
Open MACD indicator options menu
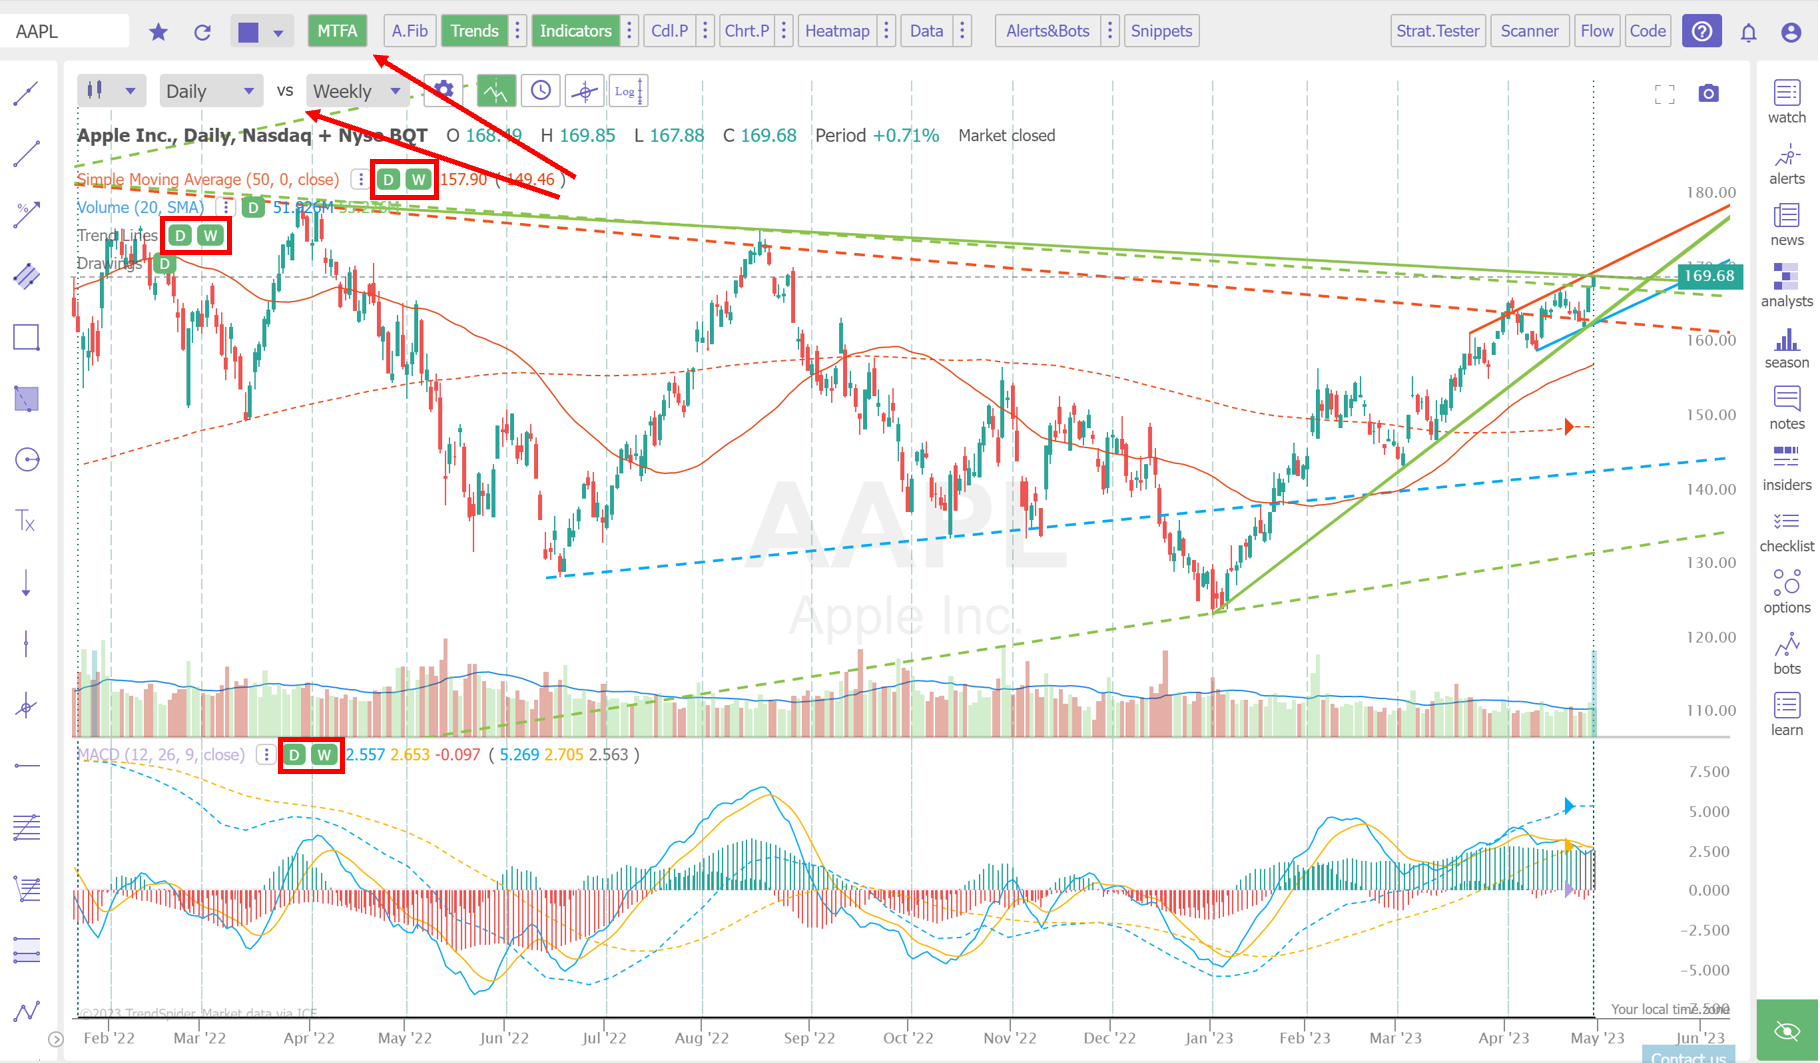click(265, 755)
